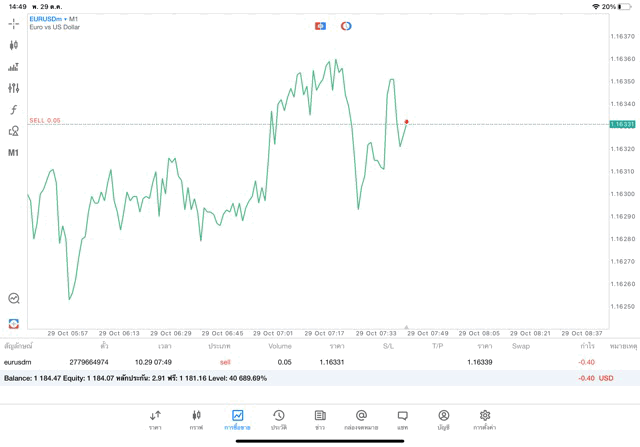Open the M1 timeframe selector
This screenshot has height=447, width=640.
pos(14,153)
